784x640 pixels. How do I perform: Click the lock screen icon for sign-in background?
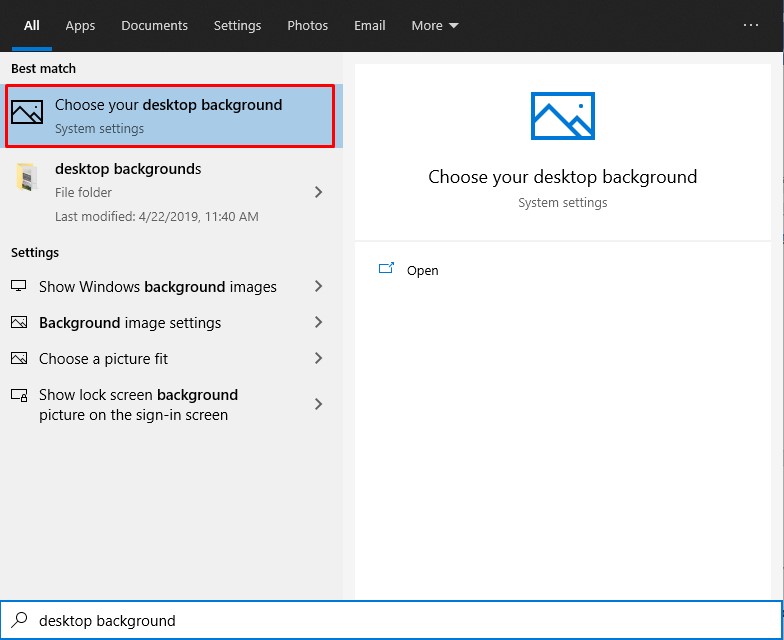point(19,396)
